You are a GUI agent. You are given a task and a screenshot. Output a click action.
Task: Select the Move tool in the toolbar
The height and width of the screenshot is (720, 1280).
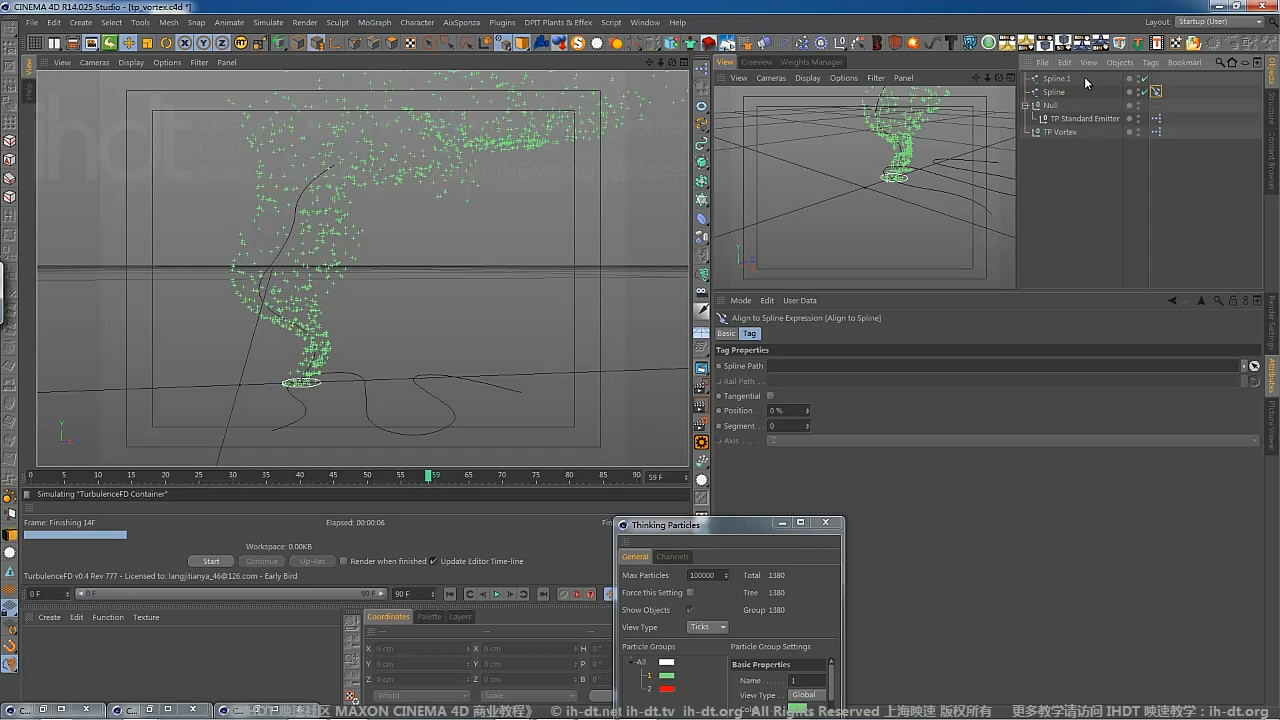coord(128,42)
